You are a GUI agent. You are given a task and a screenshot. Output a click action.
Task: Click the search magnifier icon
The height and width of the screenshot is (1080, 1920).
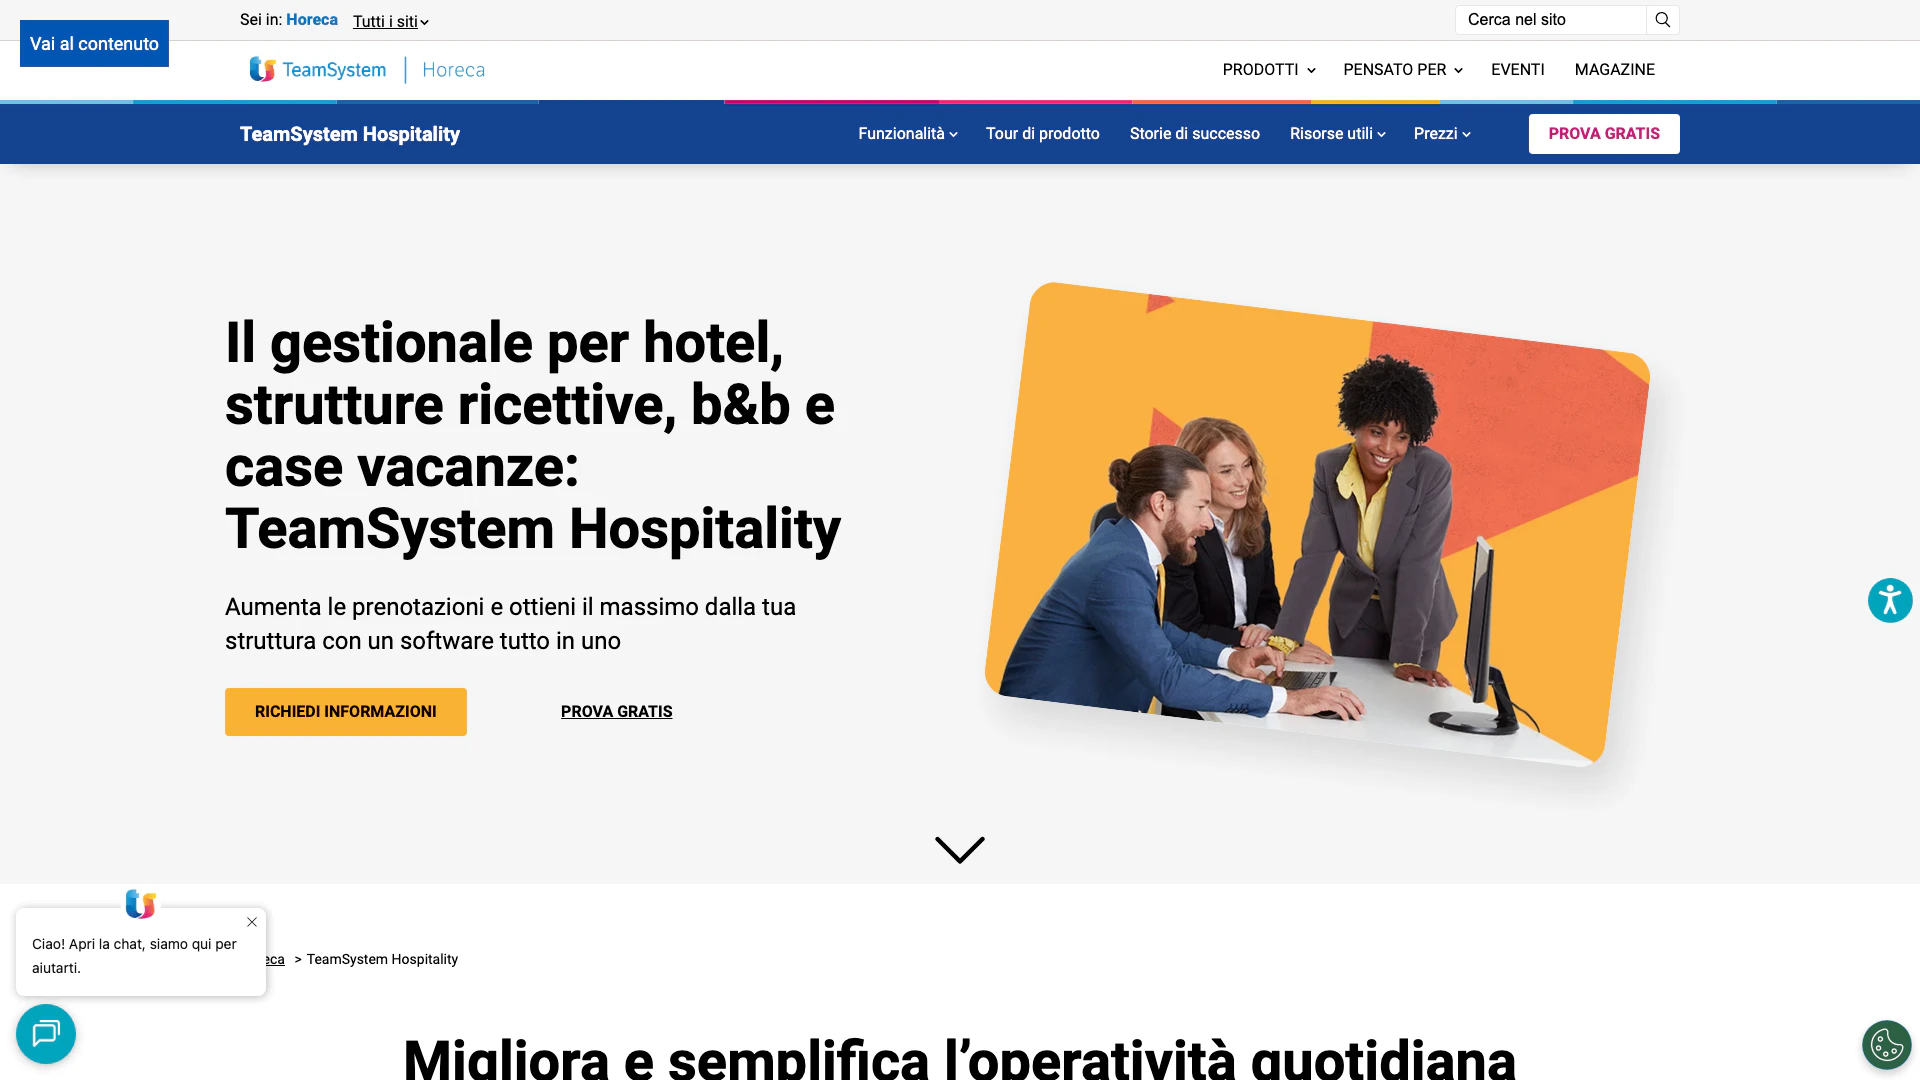[x=1662, y=20]
